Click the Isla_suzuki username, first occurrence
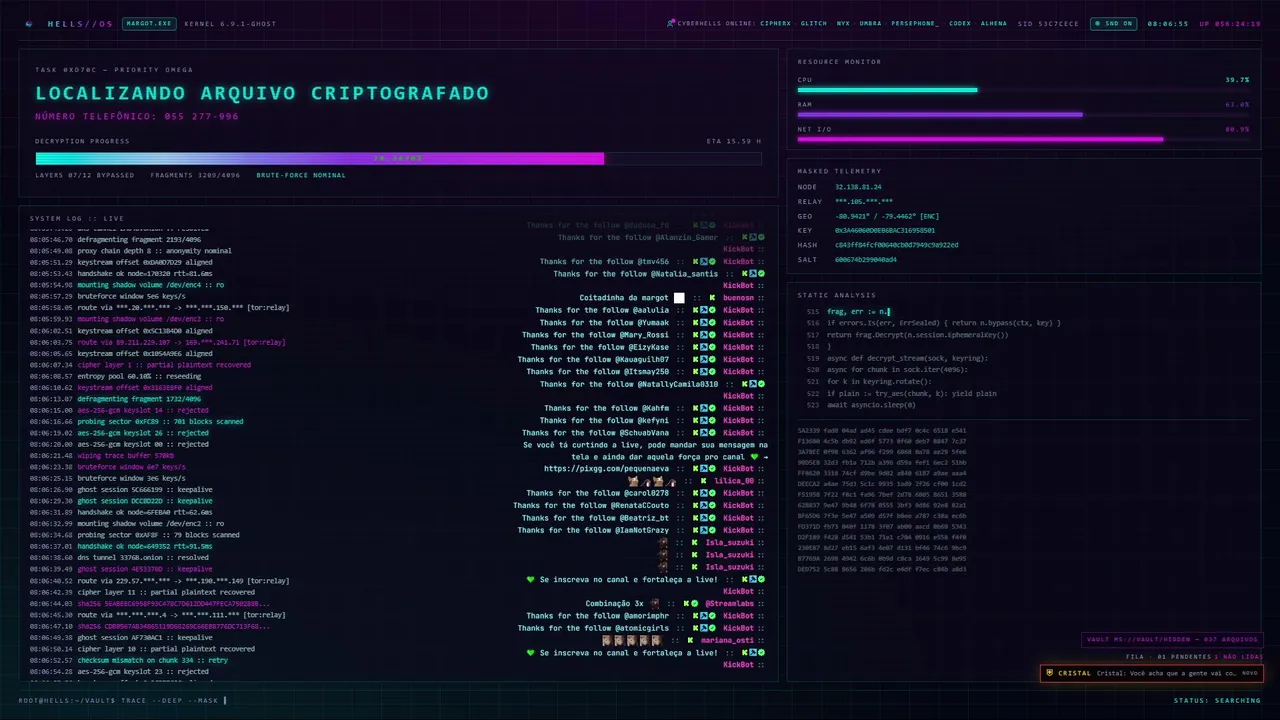This screenshot has width=1280, height=720. (730, 542)
